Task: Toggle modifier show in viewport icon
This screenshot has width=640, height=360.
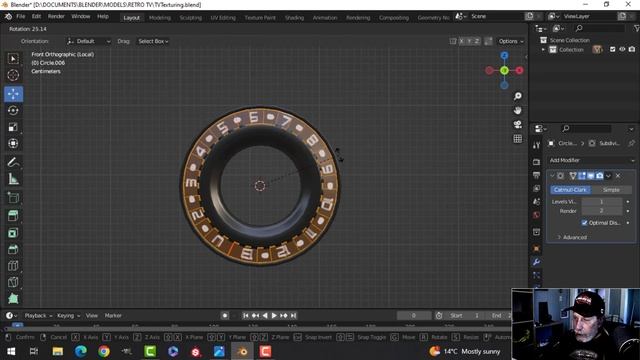Action: pos(591,176)
